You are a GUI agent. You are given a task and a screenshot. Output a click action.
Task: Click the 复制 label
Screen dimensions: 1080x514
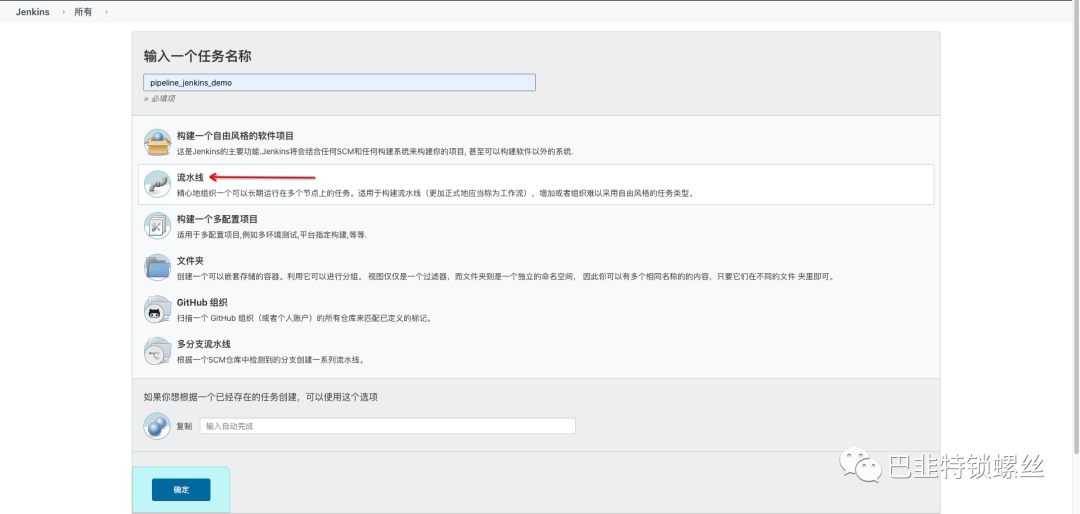(x=184, y=426)
